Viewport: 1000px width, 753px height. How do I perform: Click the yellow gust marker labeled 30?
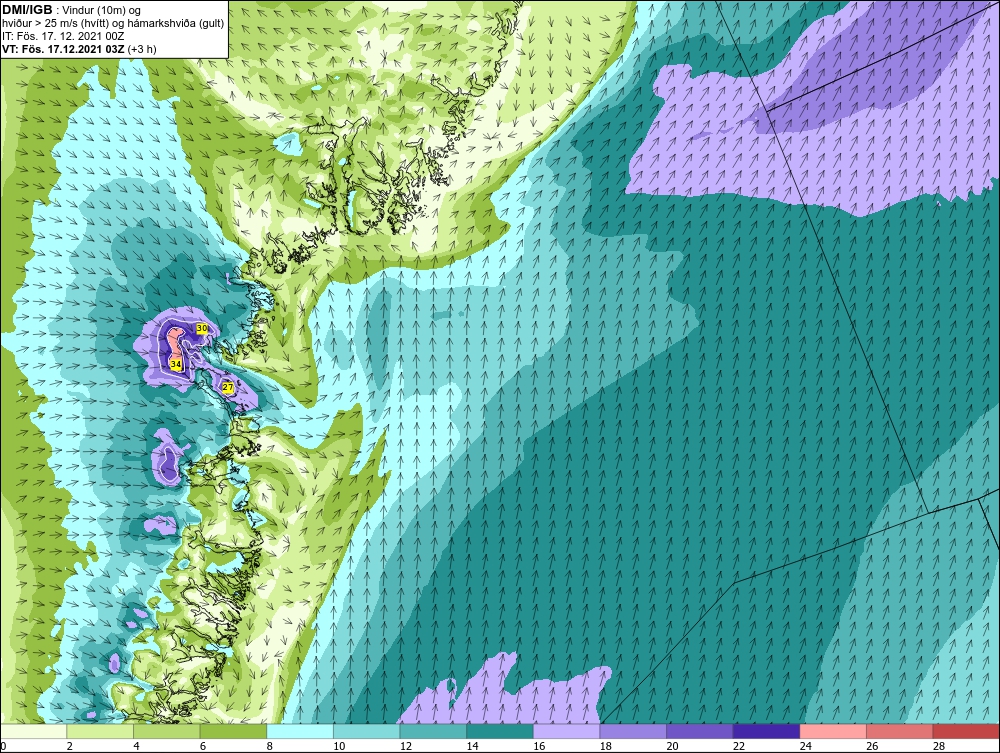coord(202,328)
